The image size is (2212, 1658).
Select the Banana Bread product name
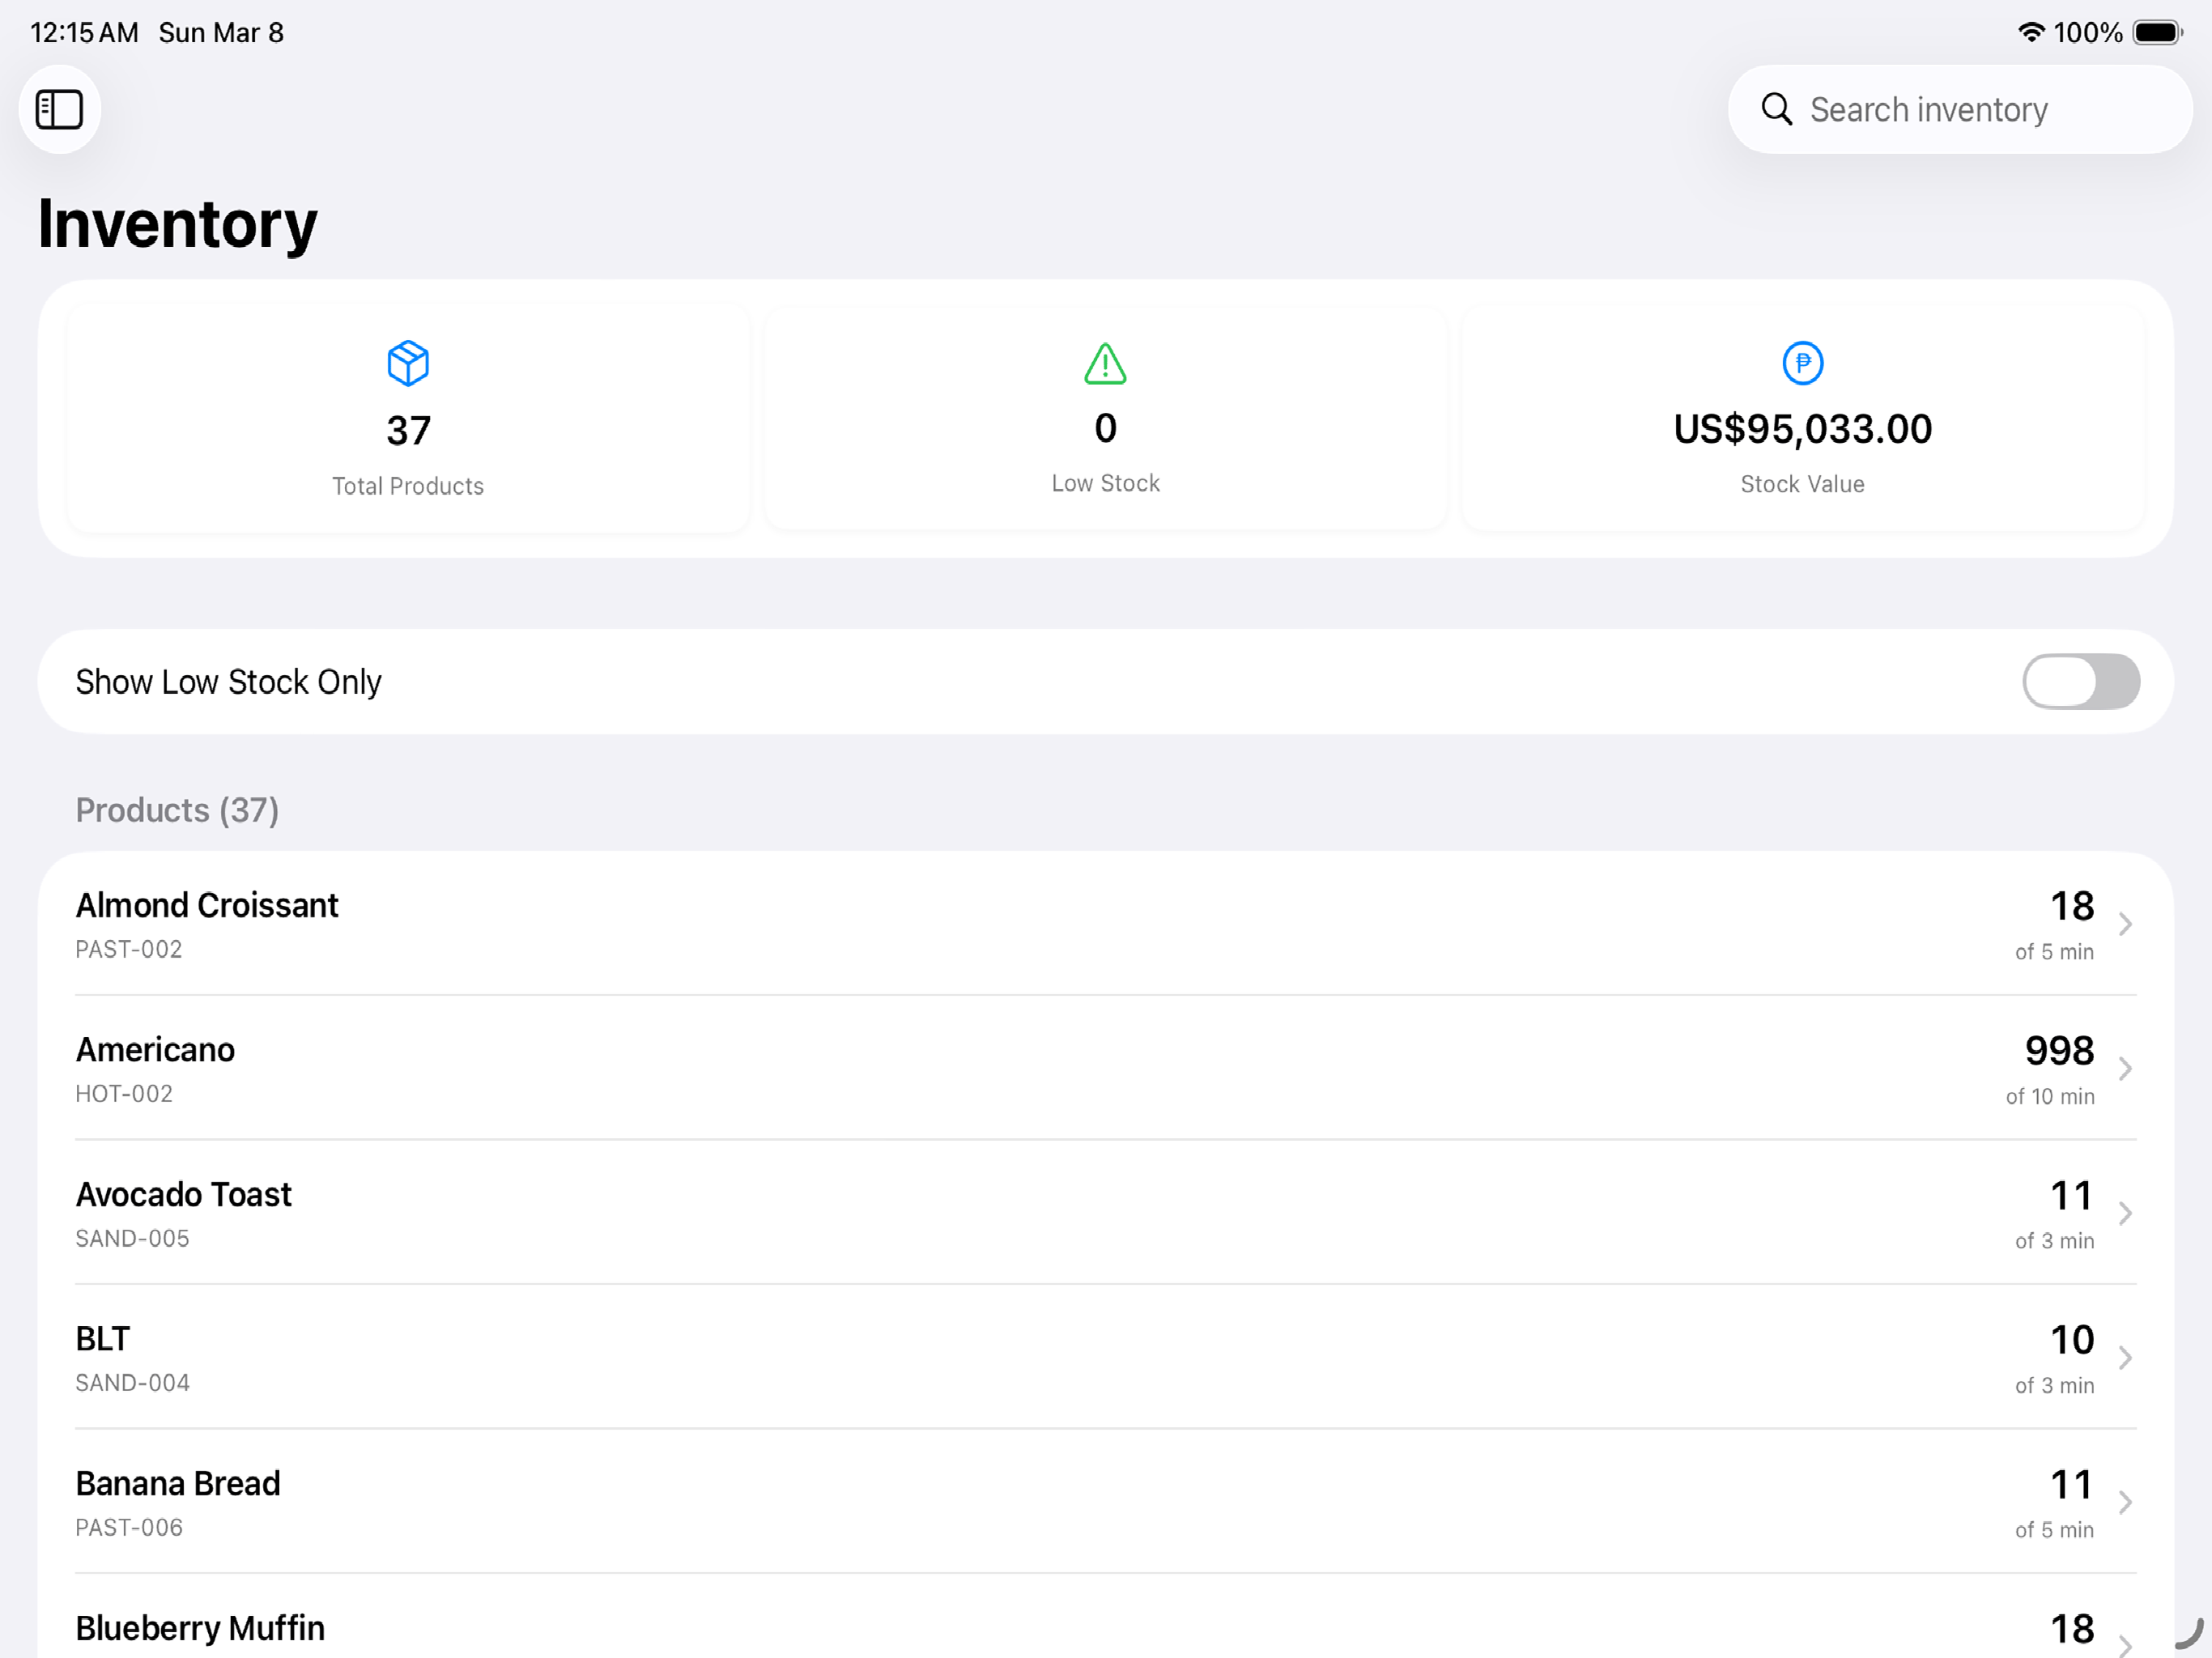pos(178,1483)
